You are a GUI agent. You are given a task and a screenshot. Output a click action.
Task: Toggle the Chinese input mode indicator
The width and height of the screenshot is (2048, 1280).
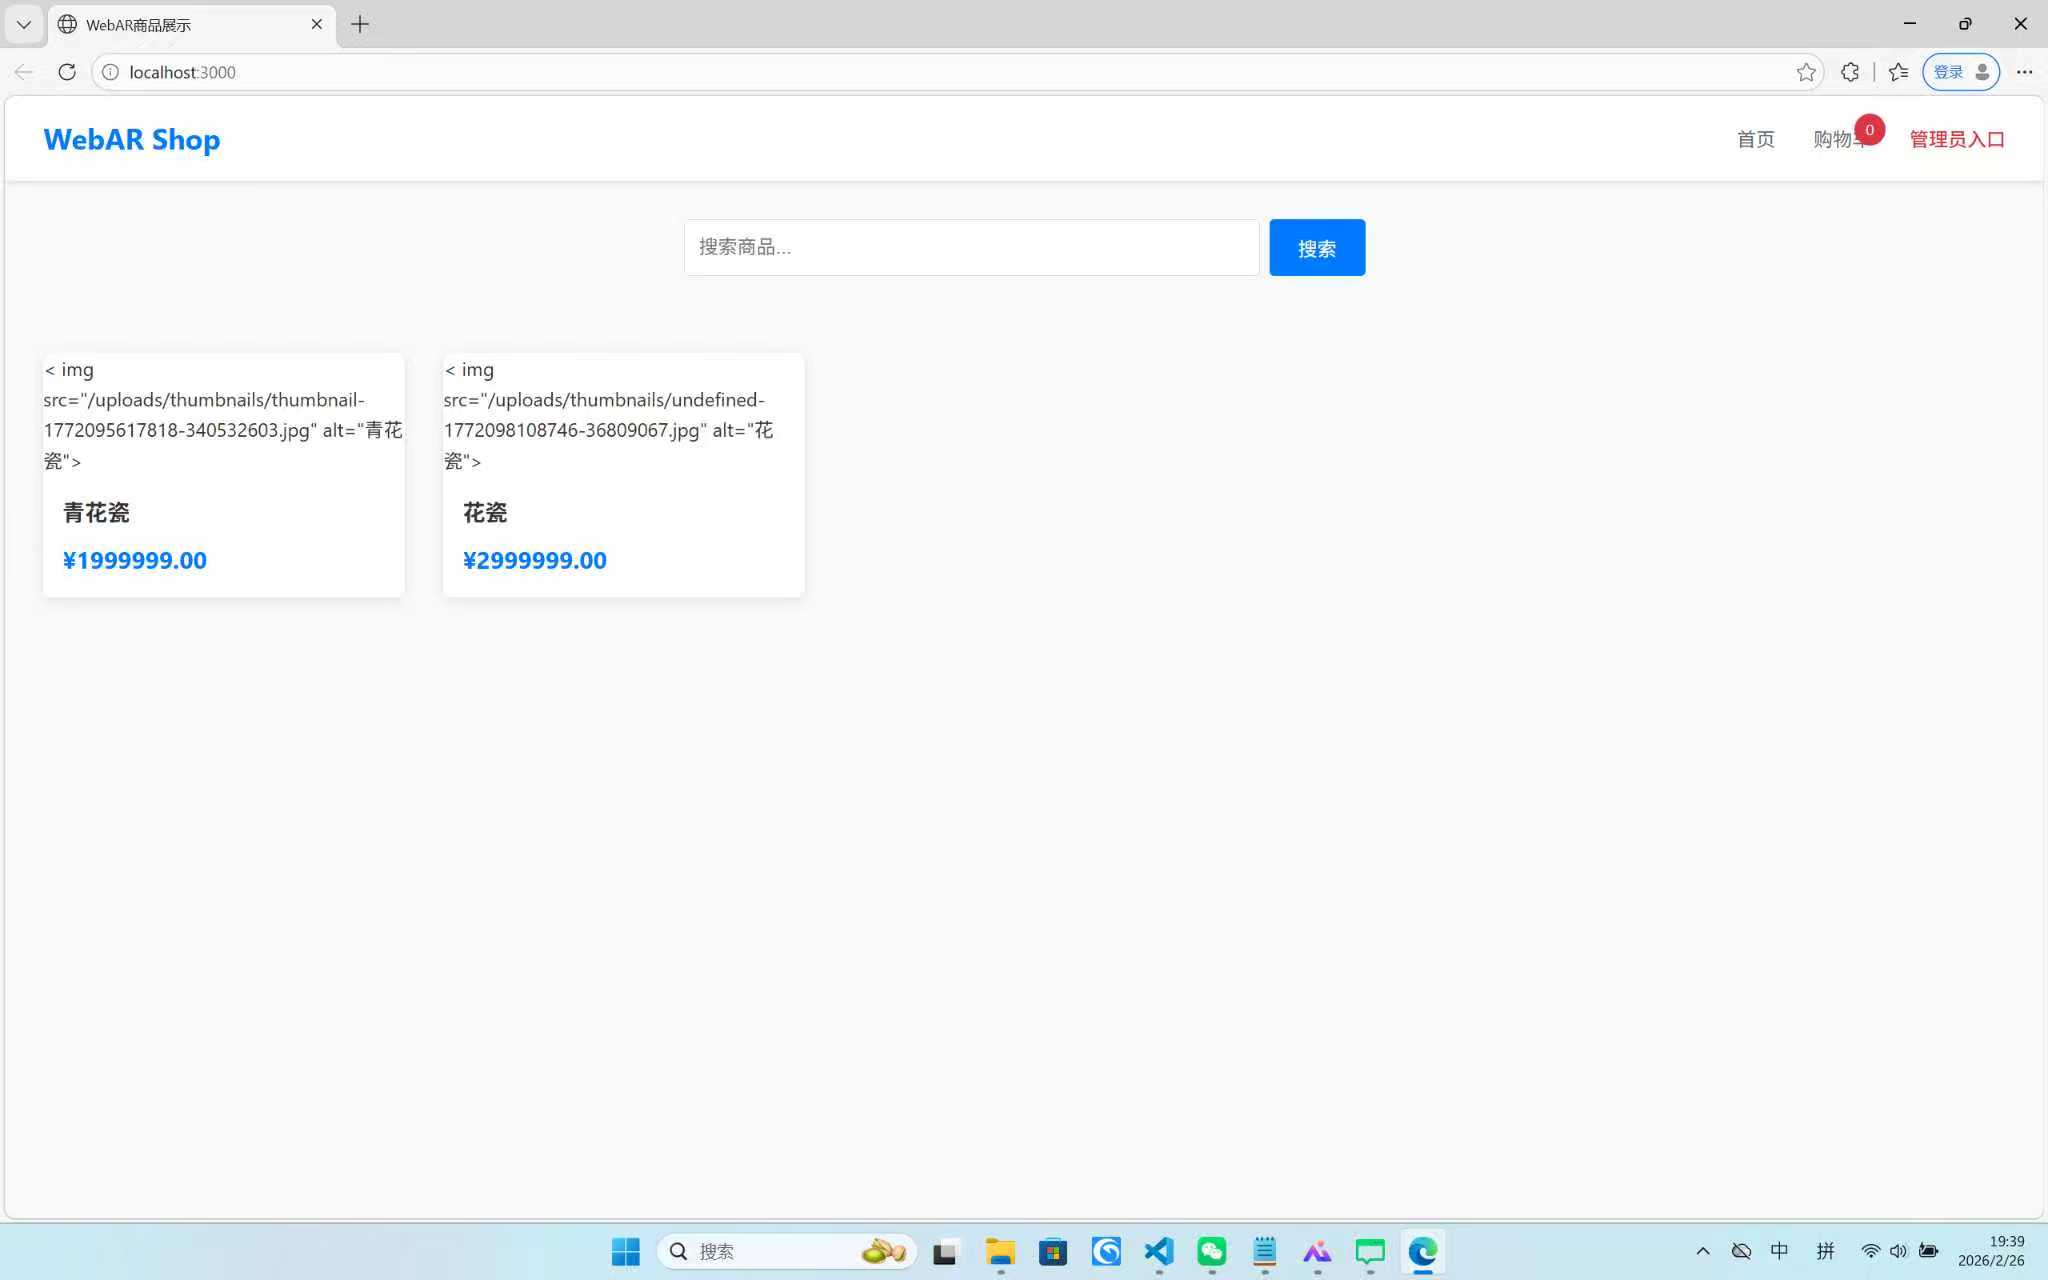pos(1779,1251)
